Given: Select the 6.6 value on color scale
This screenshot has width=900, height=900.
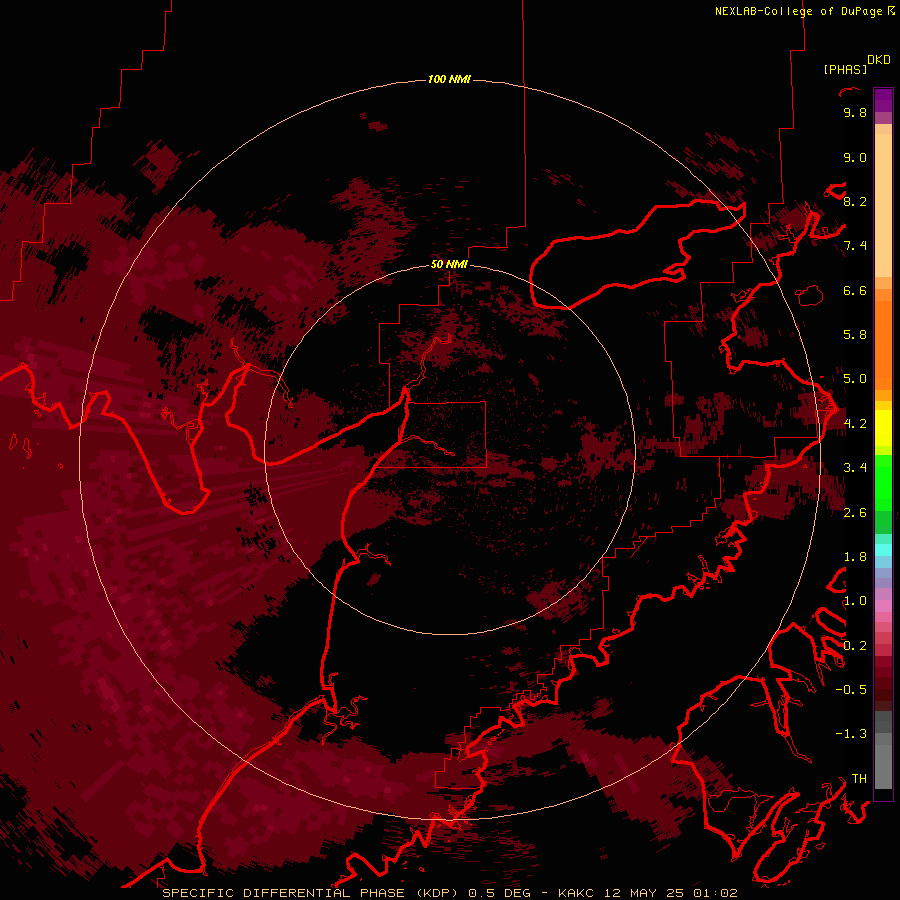Looking at the screenshot, I should 855,290.
